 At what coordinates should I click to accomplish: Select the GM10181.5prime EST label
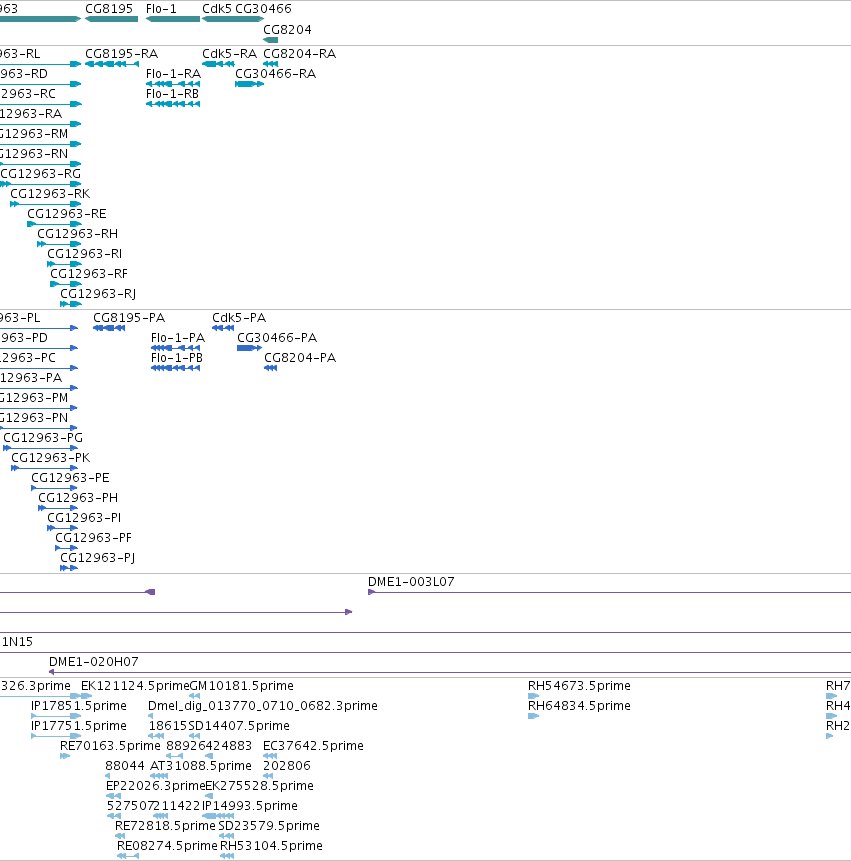click(242, 686)
